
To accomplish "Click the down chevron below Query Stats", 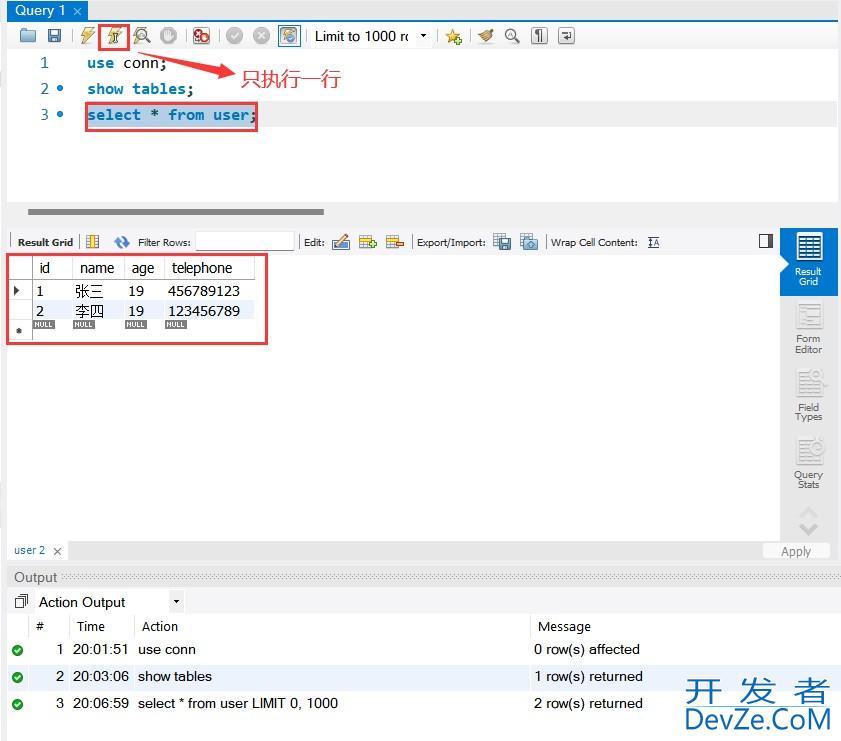I will click(x=808, y=529).
